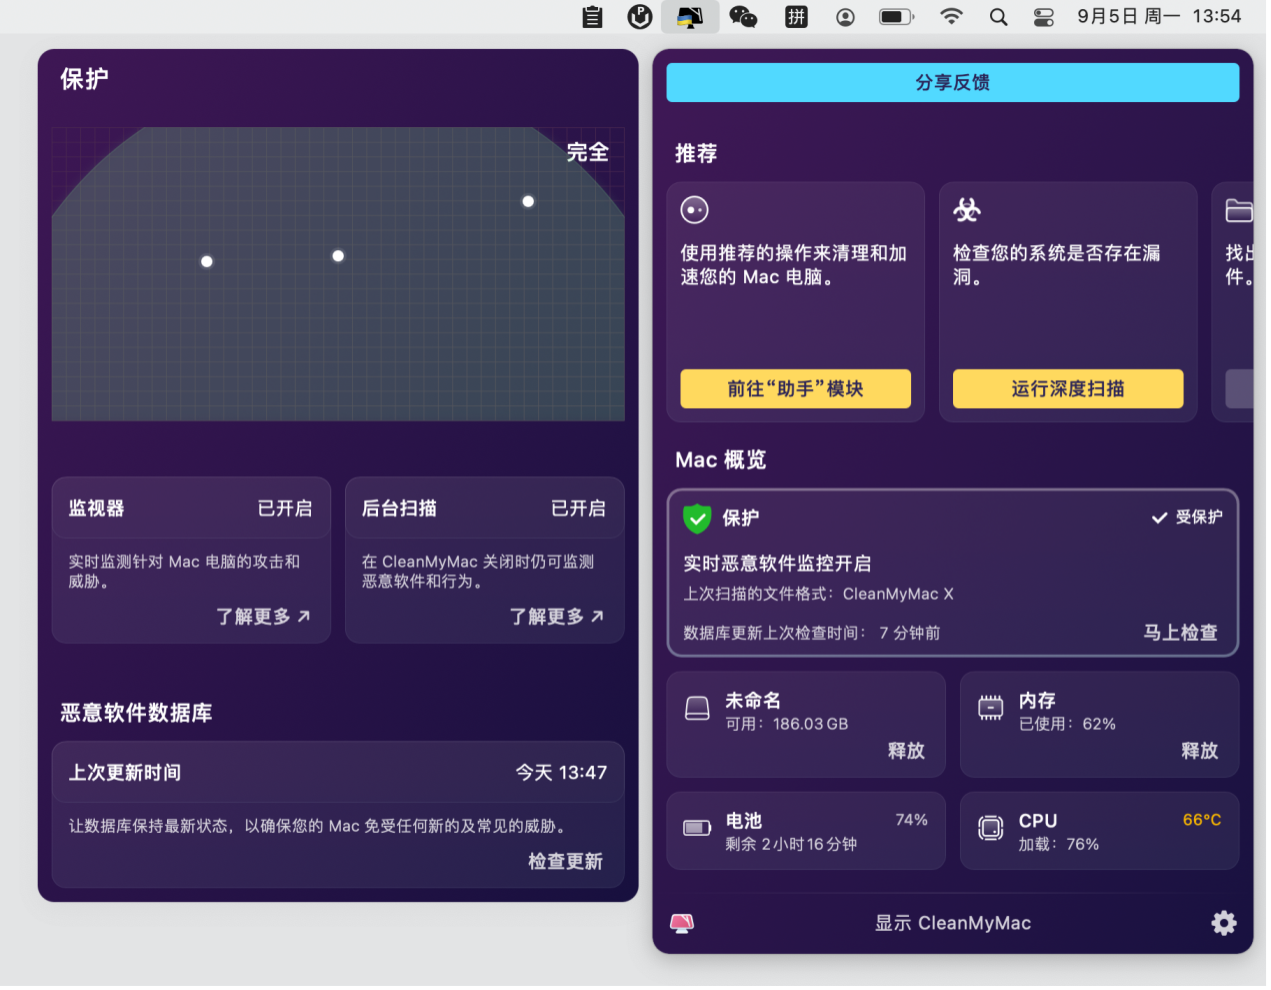Click the battery icon in 电池 tile
1271x990 pixels.
(697, 828)
